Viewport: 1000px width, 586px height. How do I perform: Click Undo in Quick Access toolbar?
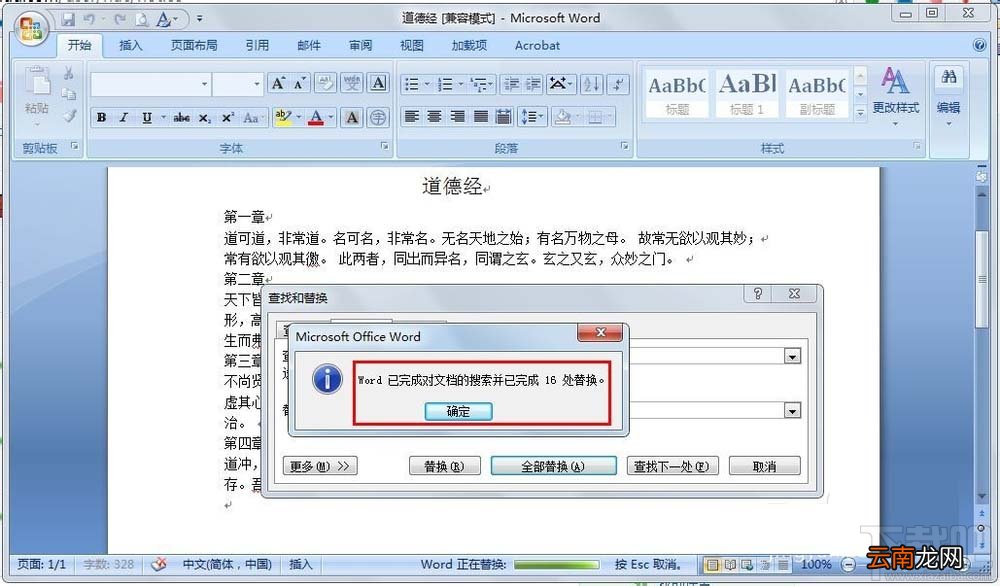coord(90,19)
